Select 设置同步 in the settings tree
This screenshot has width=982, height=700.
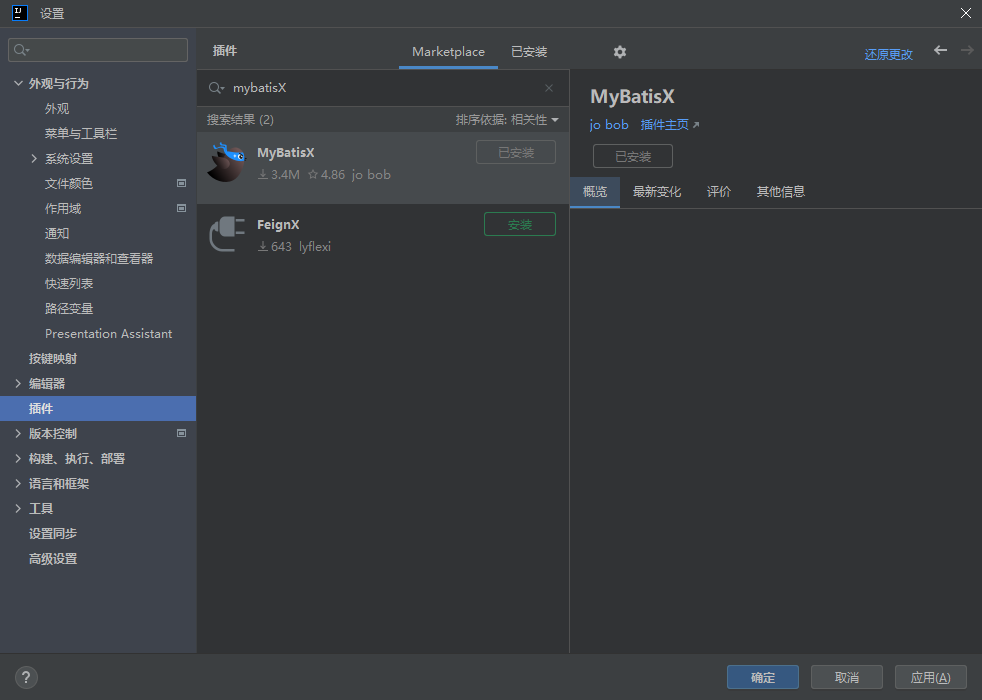(x=53, y=533)
